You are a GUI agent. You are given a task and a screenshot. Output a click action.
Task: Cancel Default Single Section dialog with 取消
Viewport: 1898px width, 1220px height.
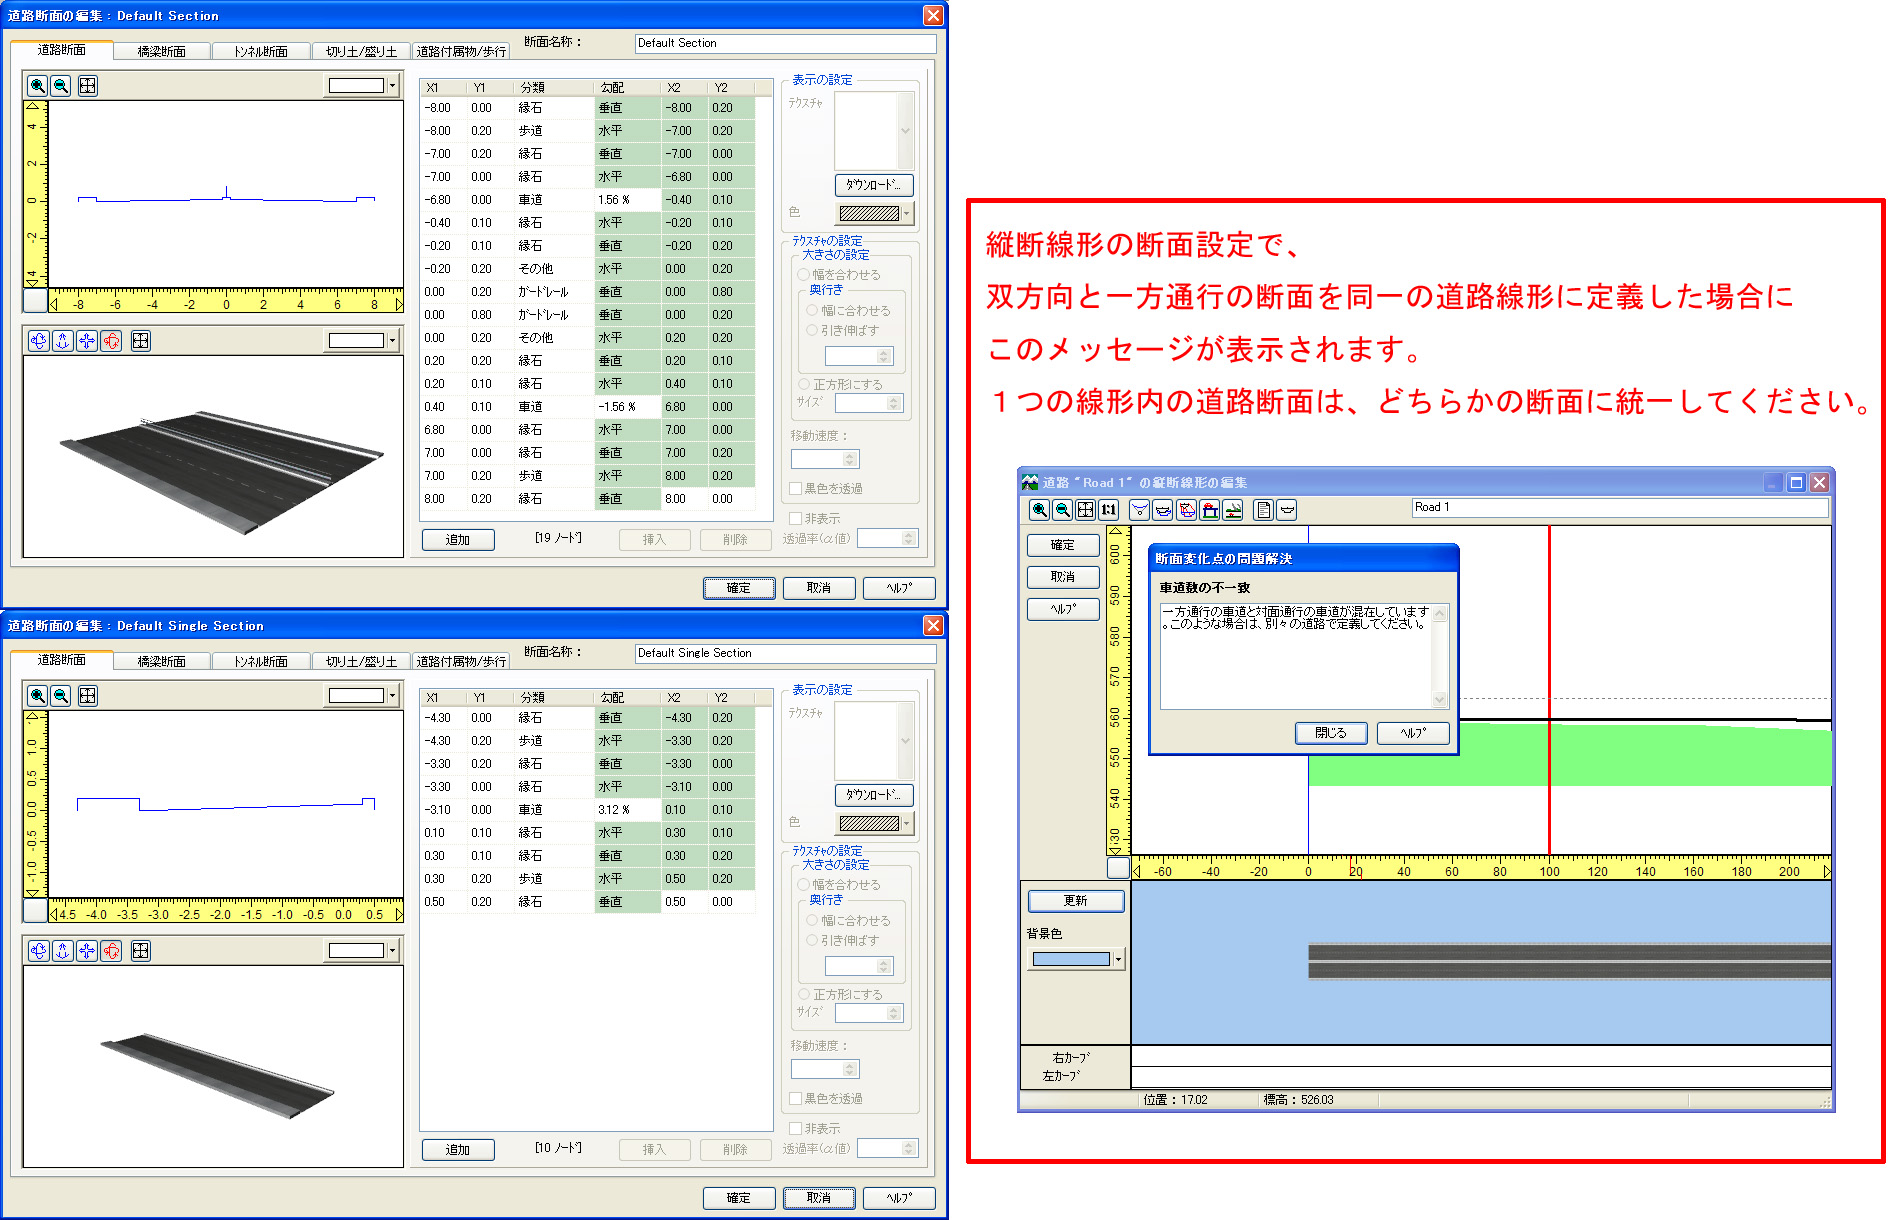tap(819, 1198)
